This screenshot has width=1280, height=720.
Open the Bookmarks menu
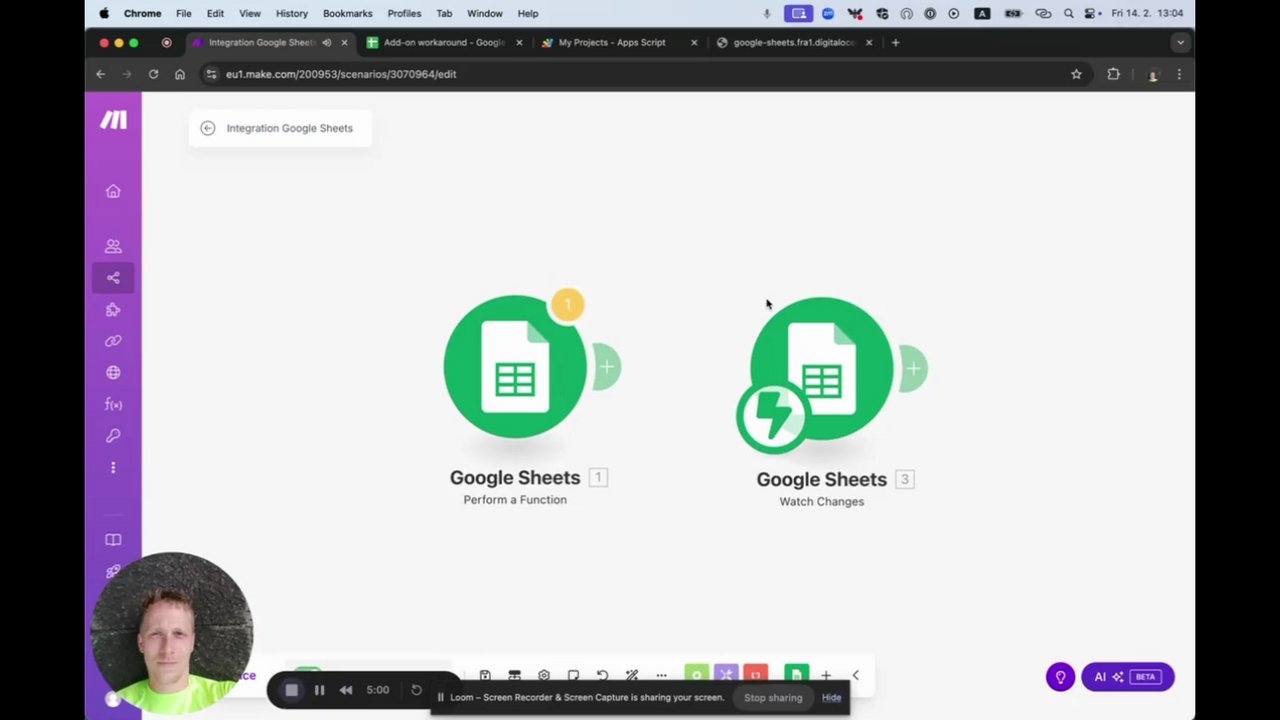click(348, 13)
